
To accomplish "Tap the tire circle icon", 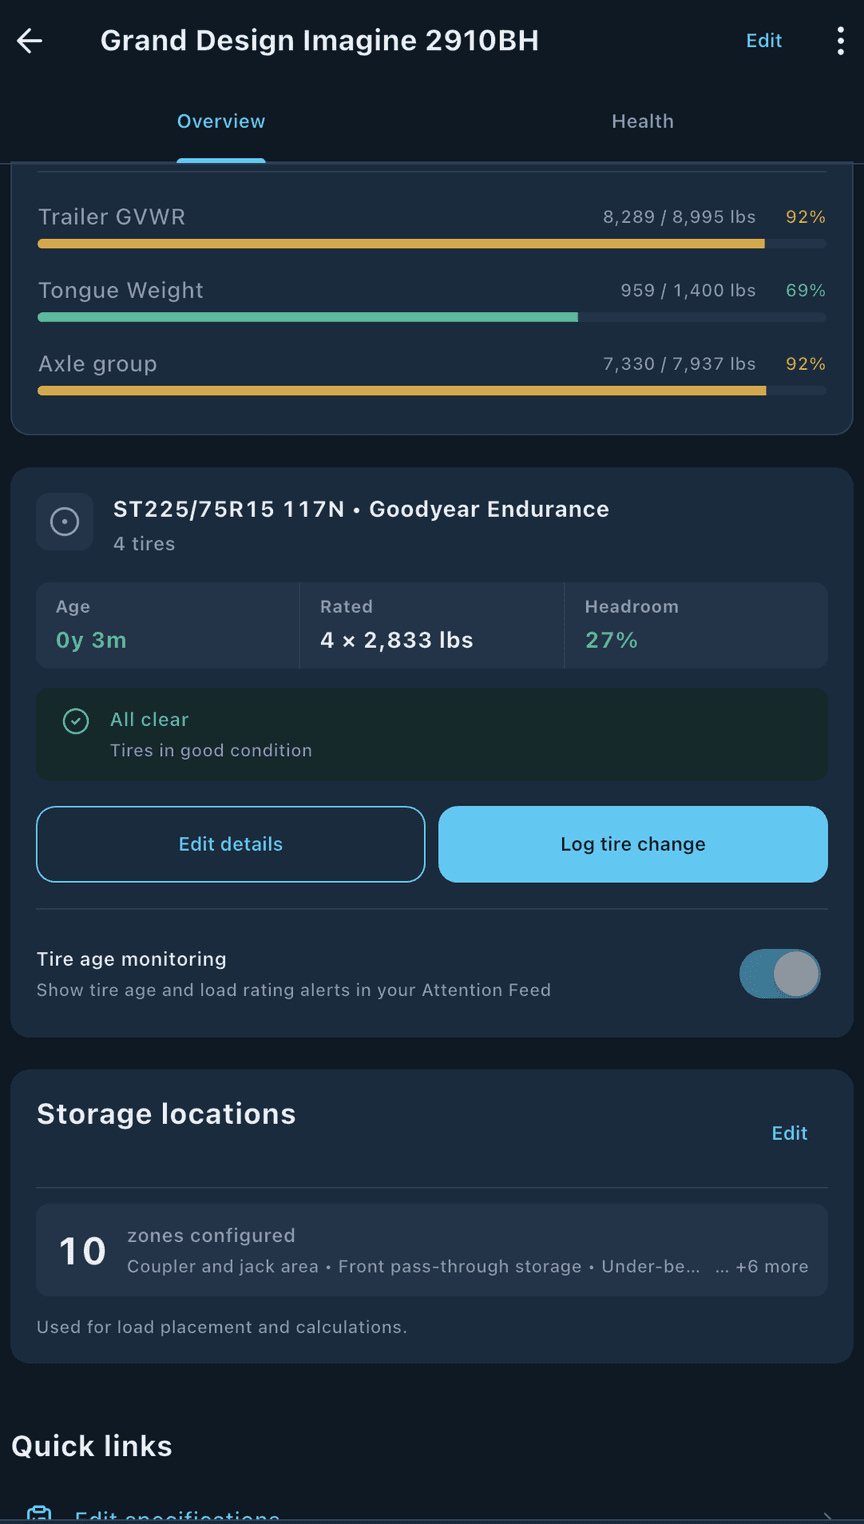I will point(65,522).
